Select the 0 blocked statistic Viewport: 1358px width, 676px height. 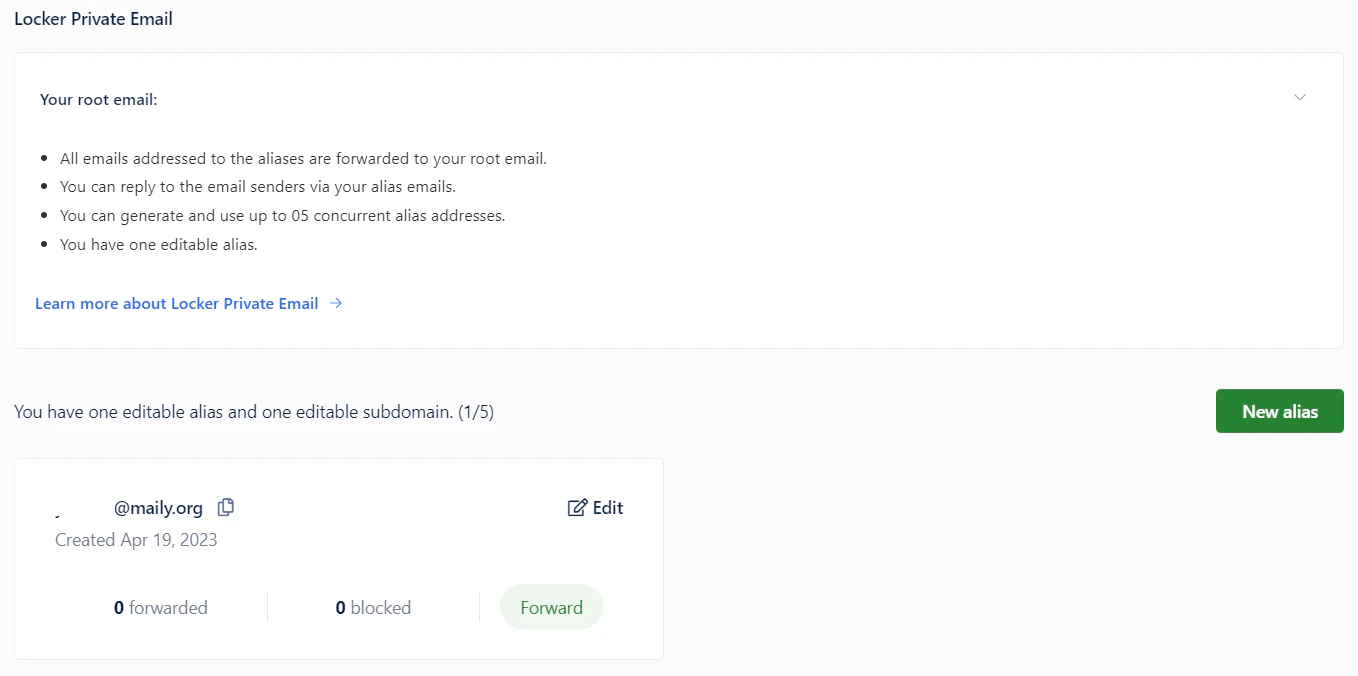click(372, 607)
